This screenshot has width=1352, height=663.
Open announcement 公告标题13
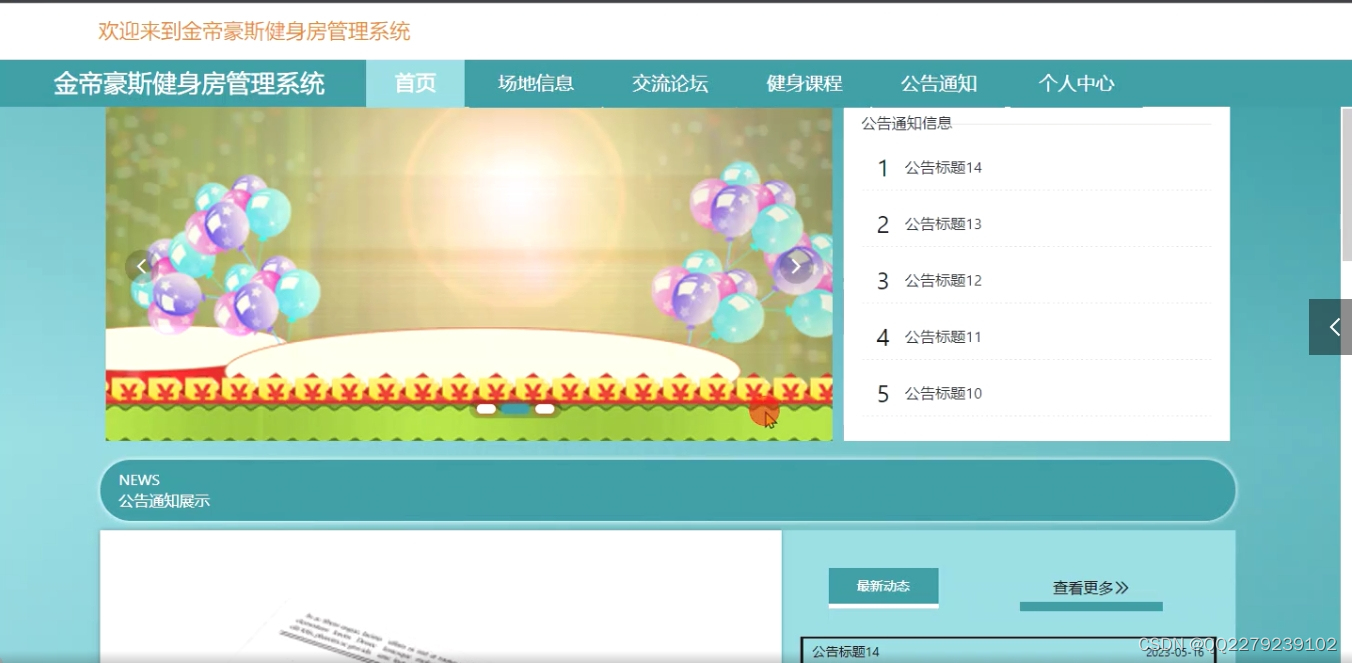pyautogui.click(x=1036, y=224)
